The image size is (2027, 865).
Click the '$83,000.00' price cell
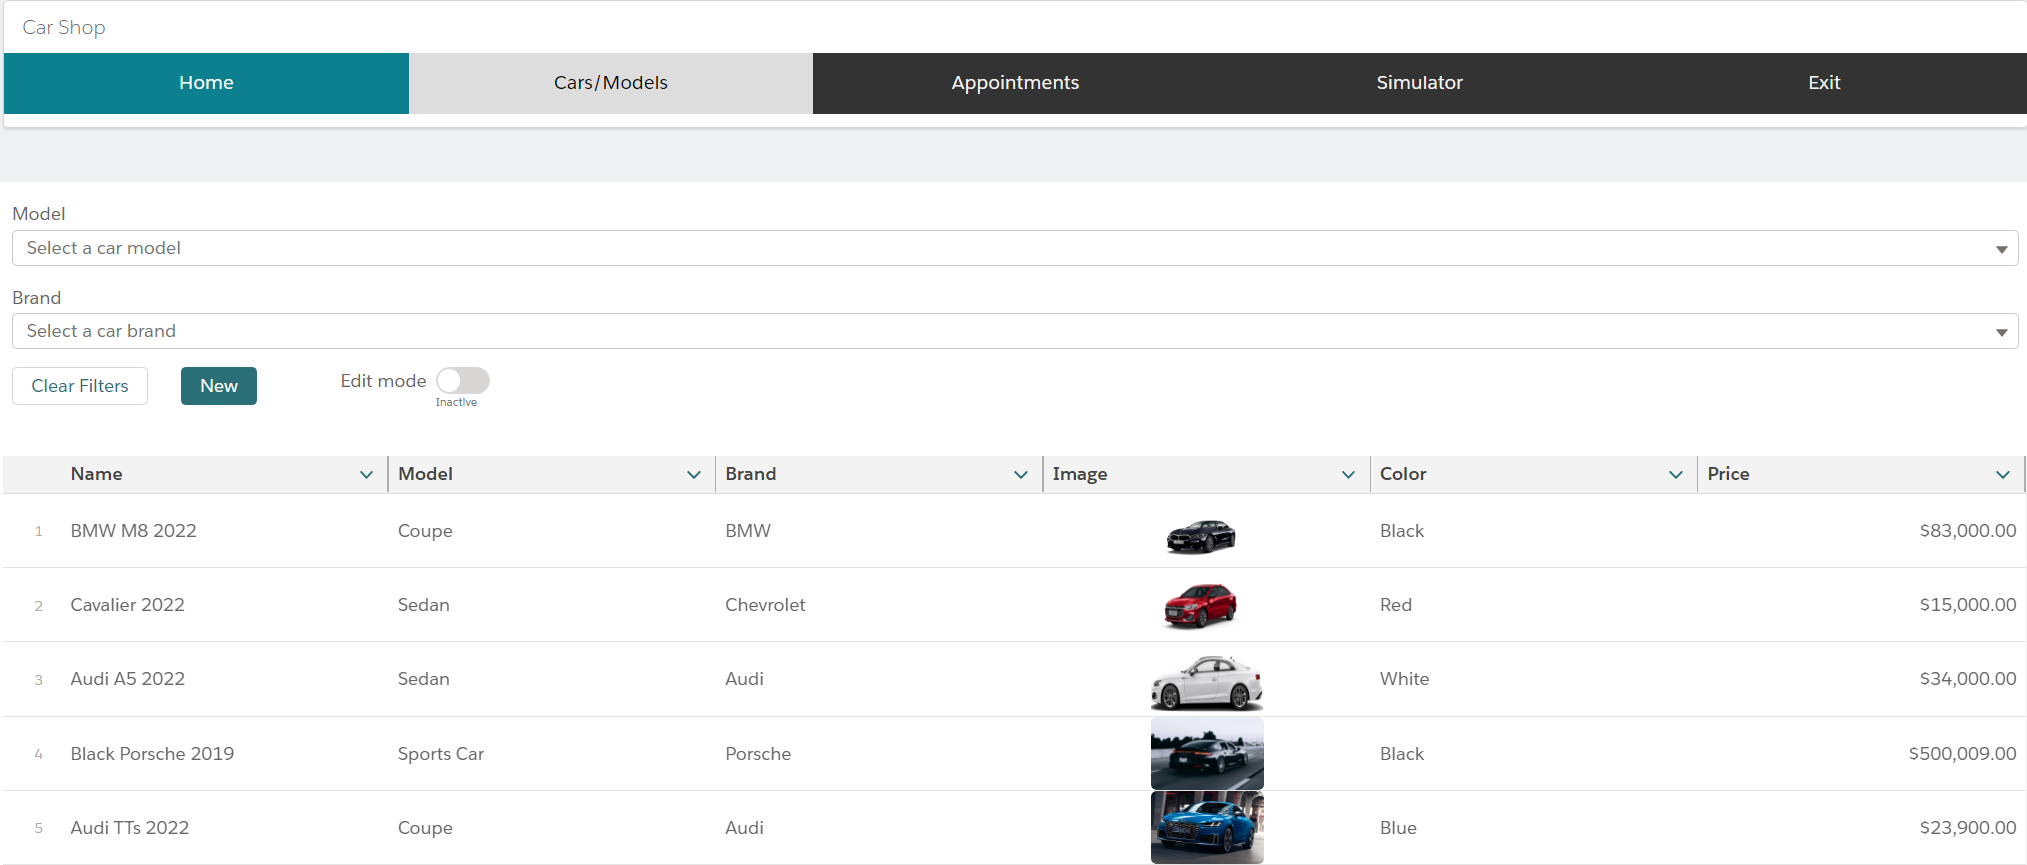(1967, 531)
